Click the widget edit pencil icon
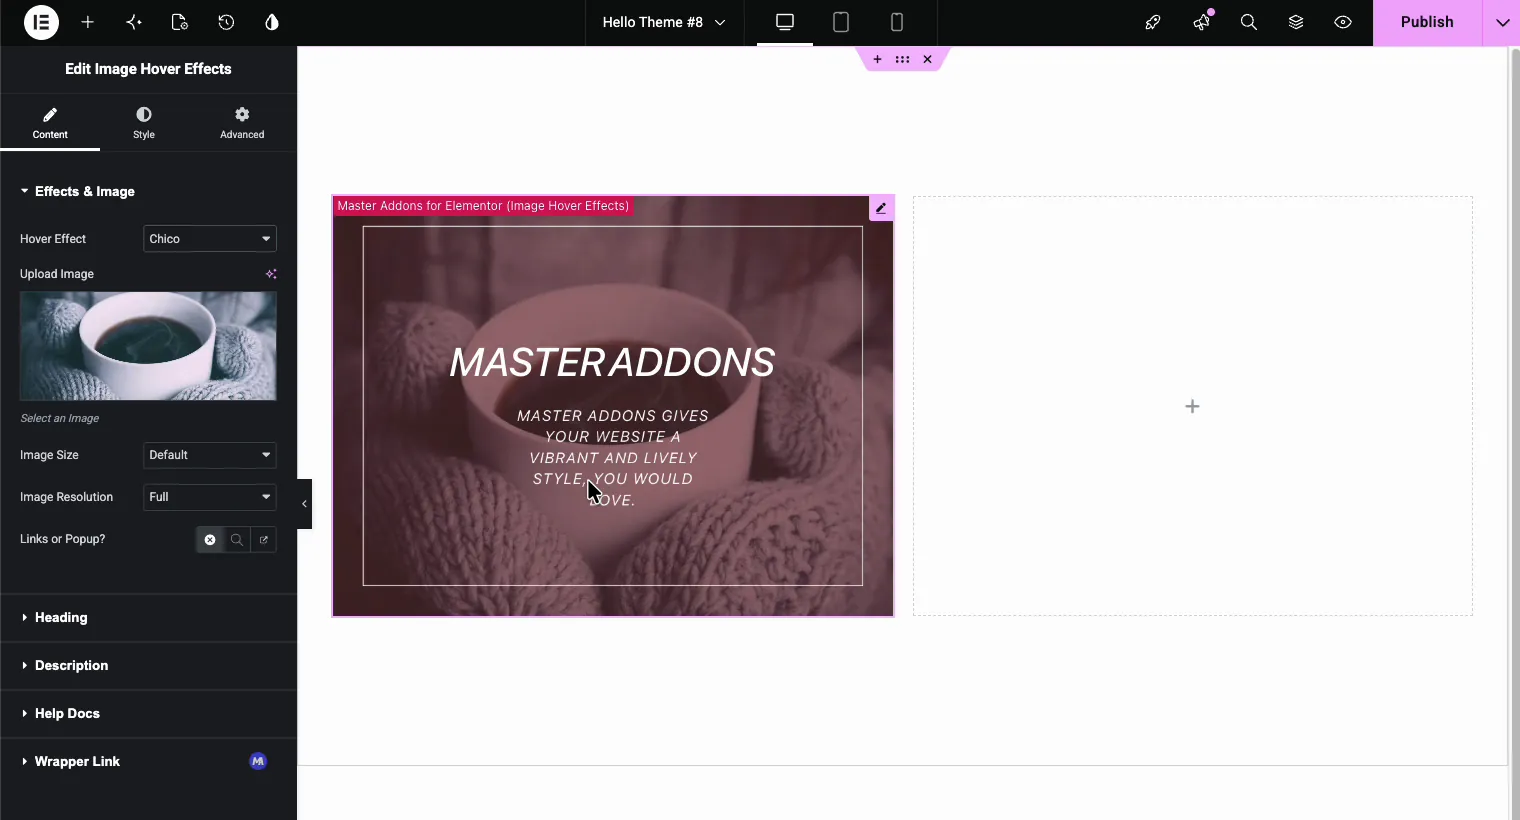Viewport: 1520px width, 820px height. click(881, 208)
